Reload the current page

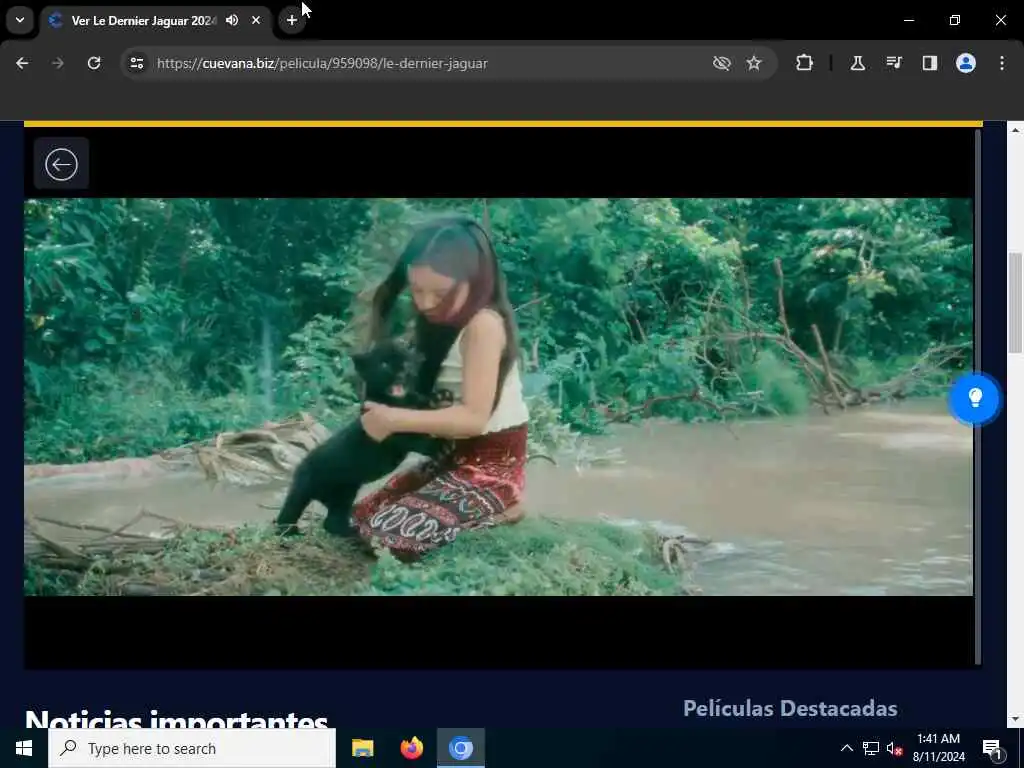coord(94,63)
